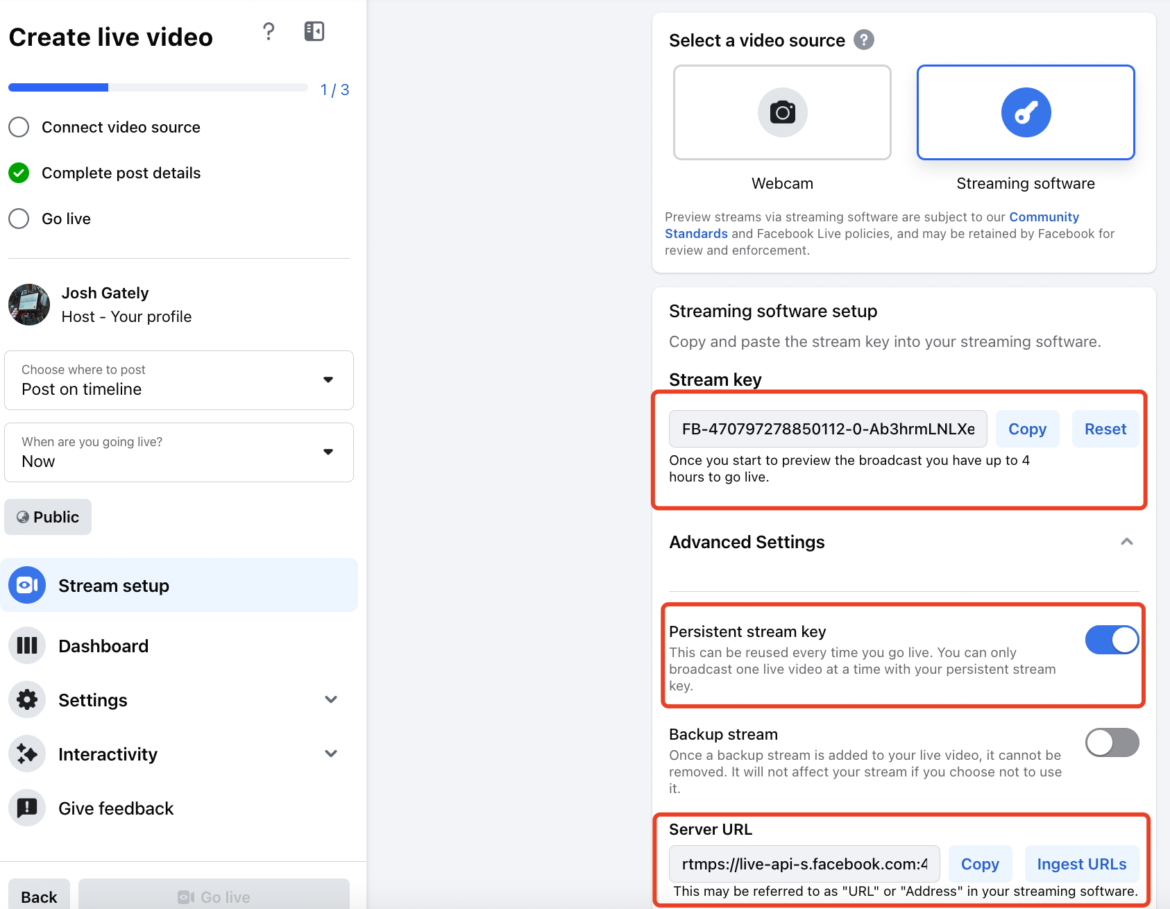Screen dimensions: 1170x909
Task: Select the stream key text field
Action: (x=827, y=428)
